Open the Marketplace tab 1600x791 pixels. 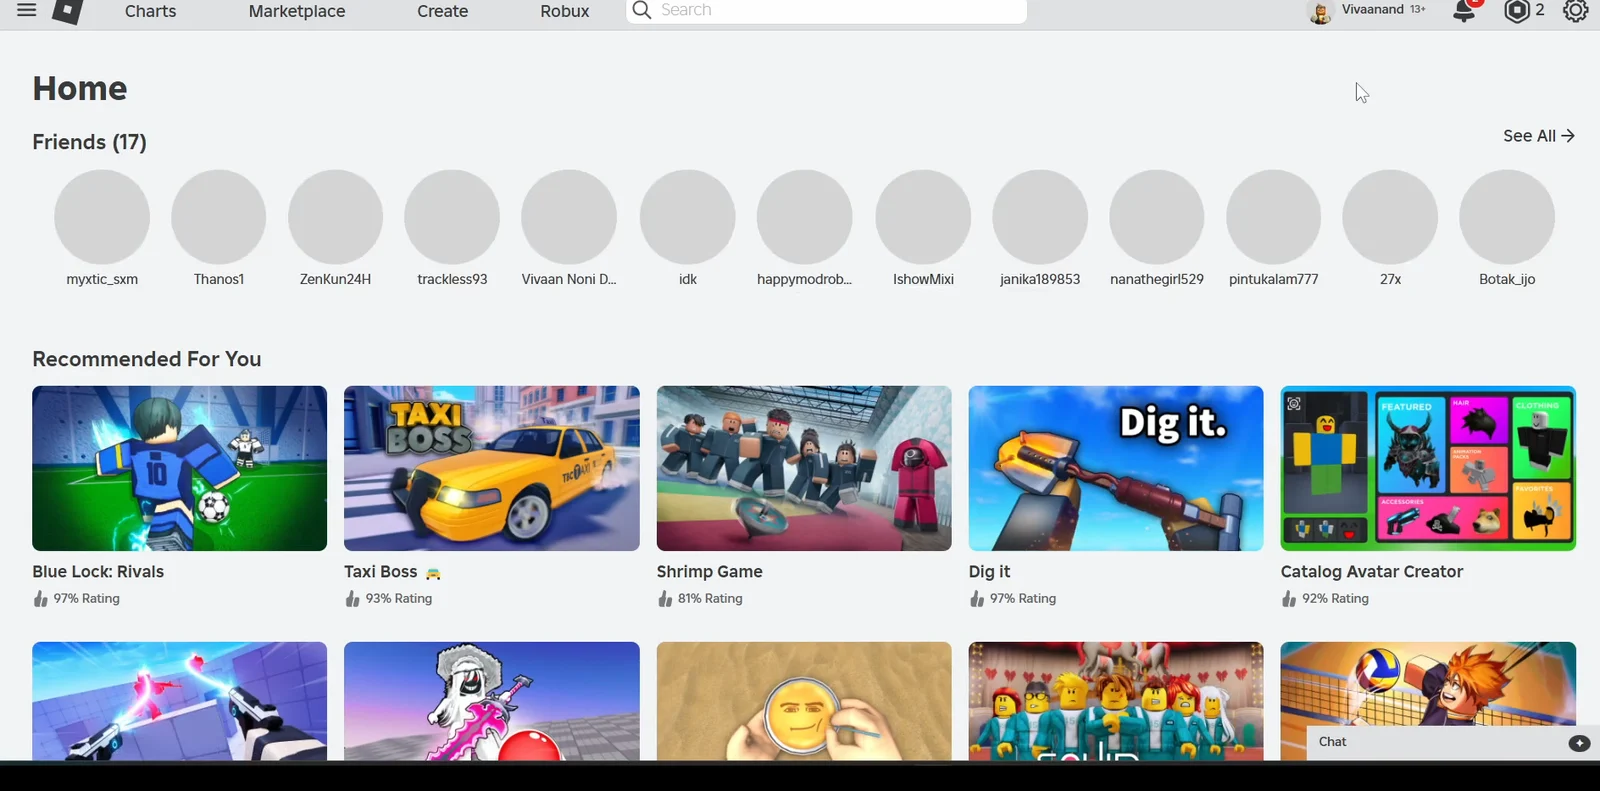297,11
